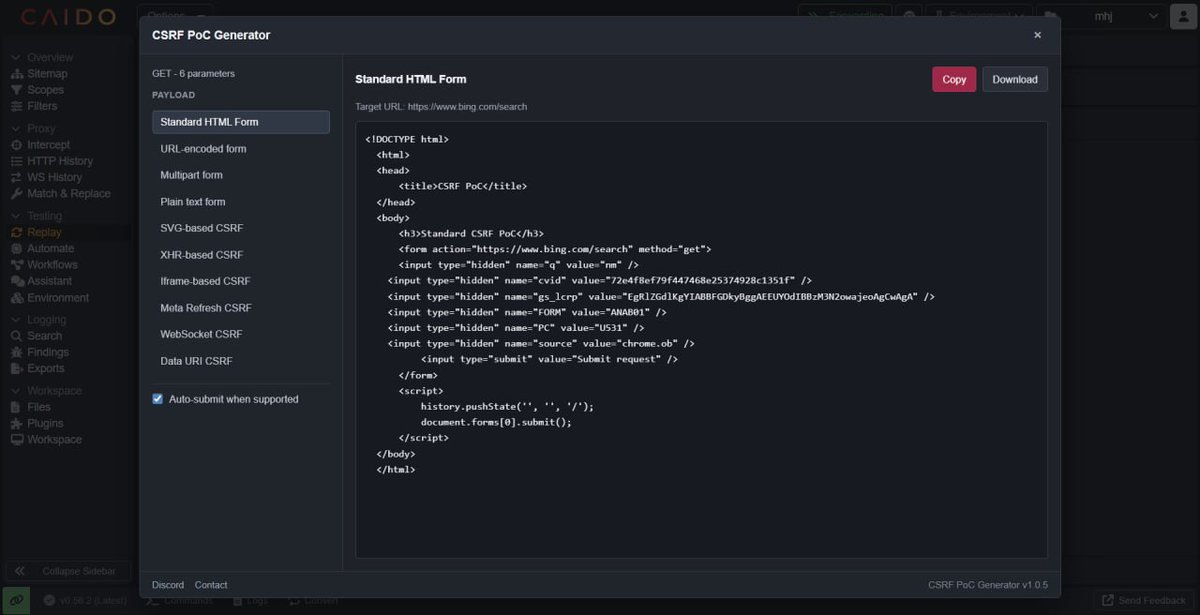Copy the generated PoC code
The width and height of the screenshot is (1200, 615).
pos(954,79)
